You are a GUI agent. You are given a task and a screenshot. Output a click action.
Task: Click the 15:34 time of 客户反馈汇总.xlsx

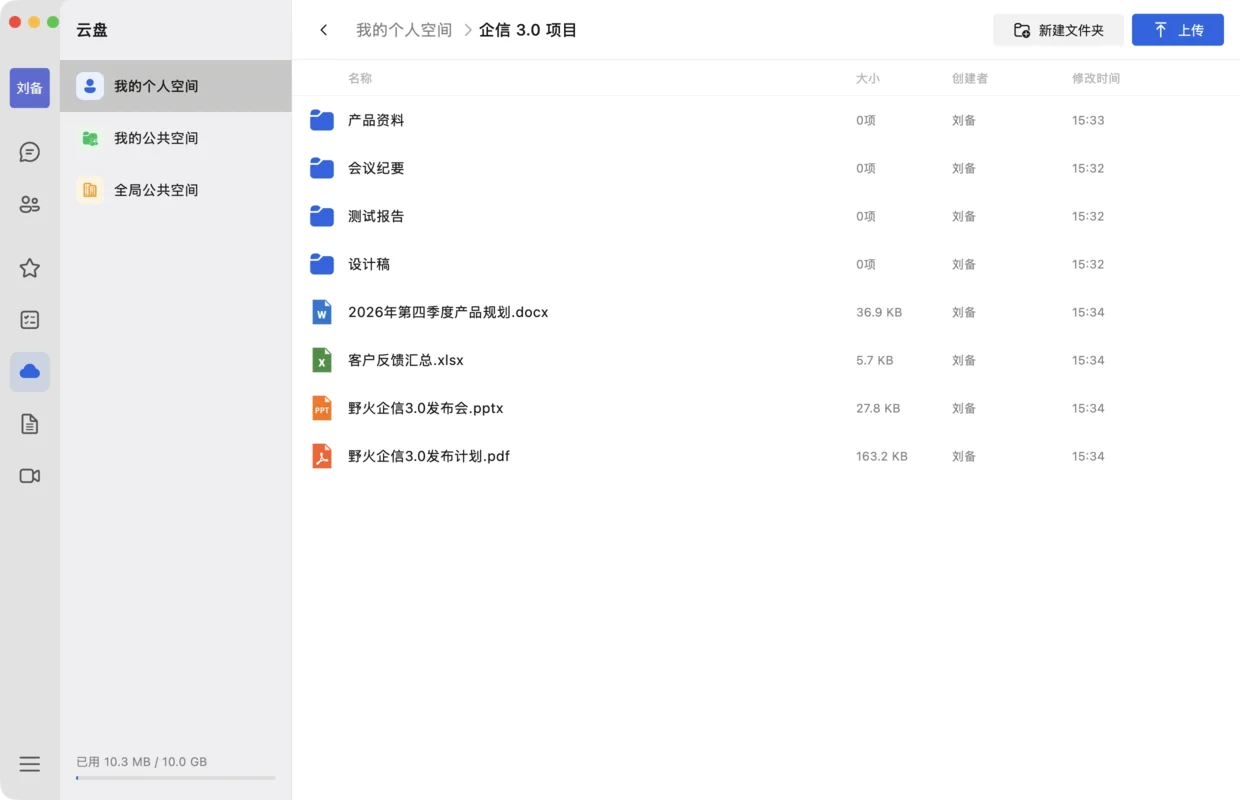coord(1088,360)
